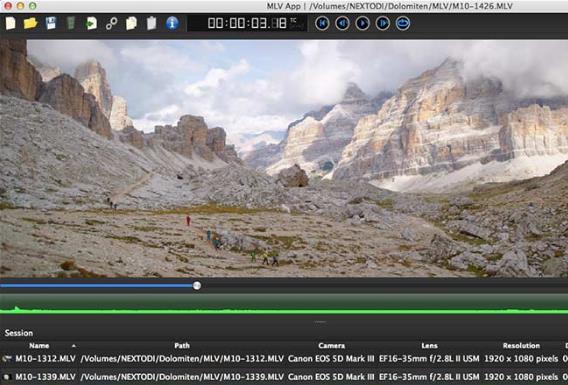Start playback with the play button
Viewport: 568px width, 385px height.
tap(363, 24)
